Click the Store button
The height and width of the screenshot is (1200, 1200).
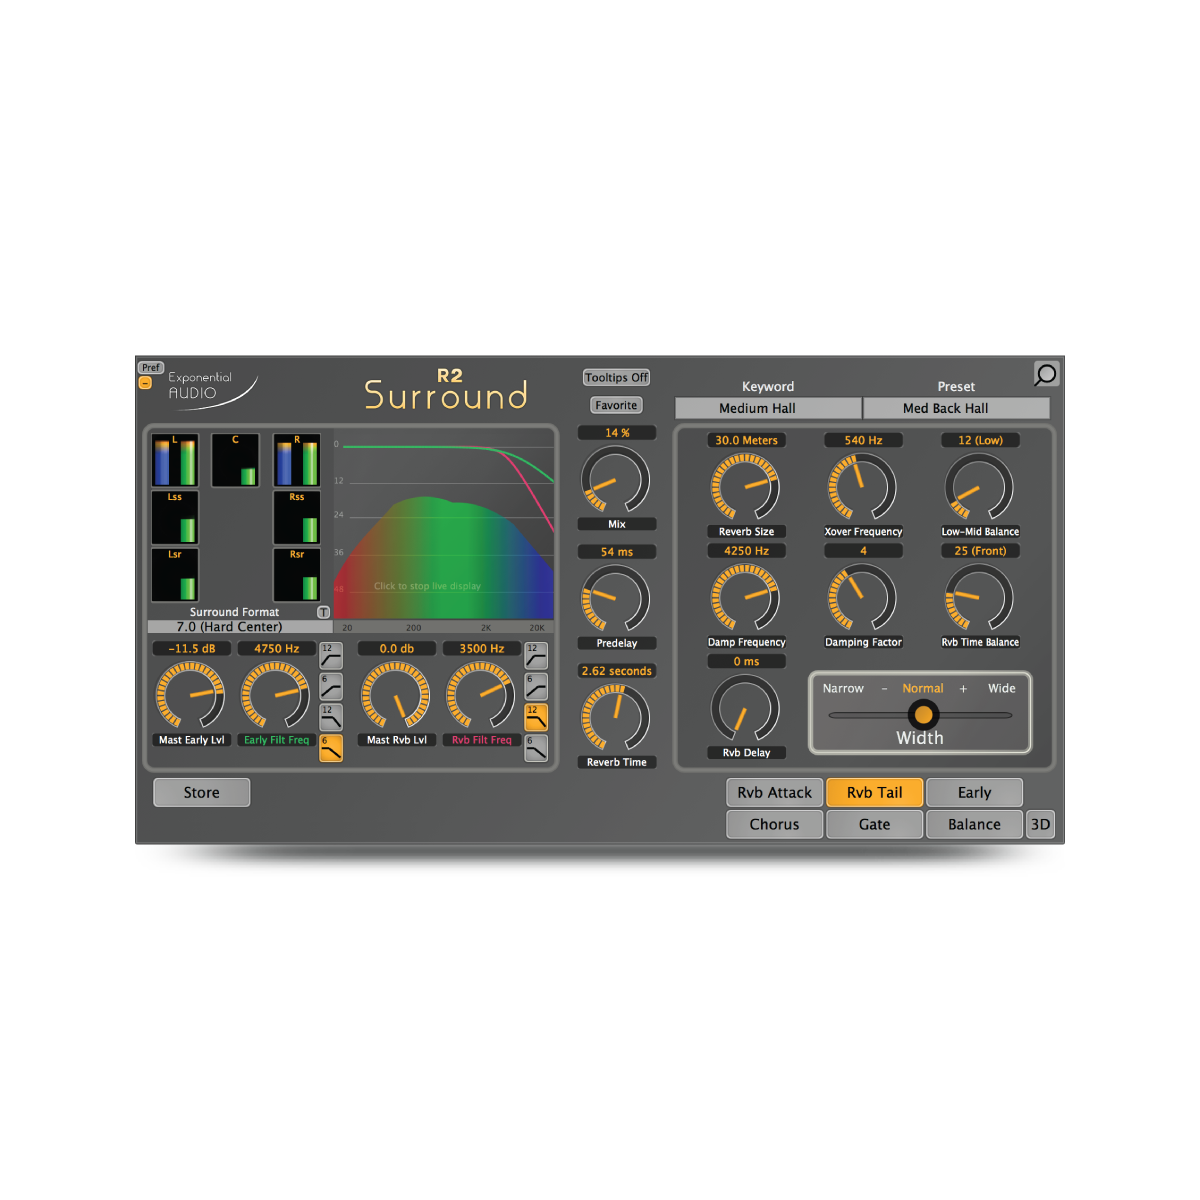coord(201,792)
